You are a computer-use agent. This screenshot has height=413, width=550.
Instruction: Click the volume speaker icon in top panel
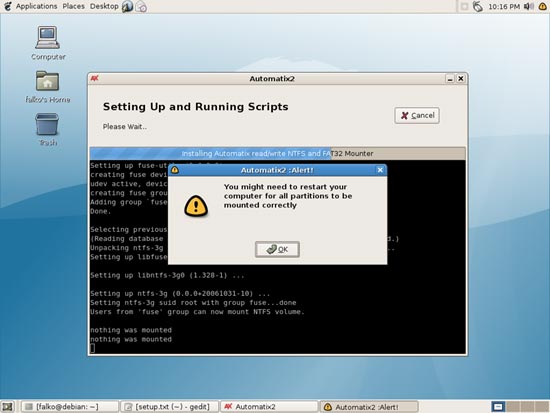(528, 6)
